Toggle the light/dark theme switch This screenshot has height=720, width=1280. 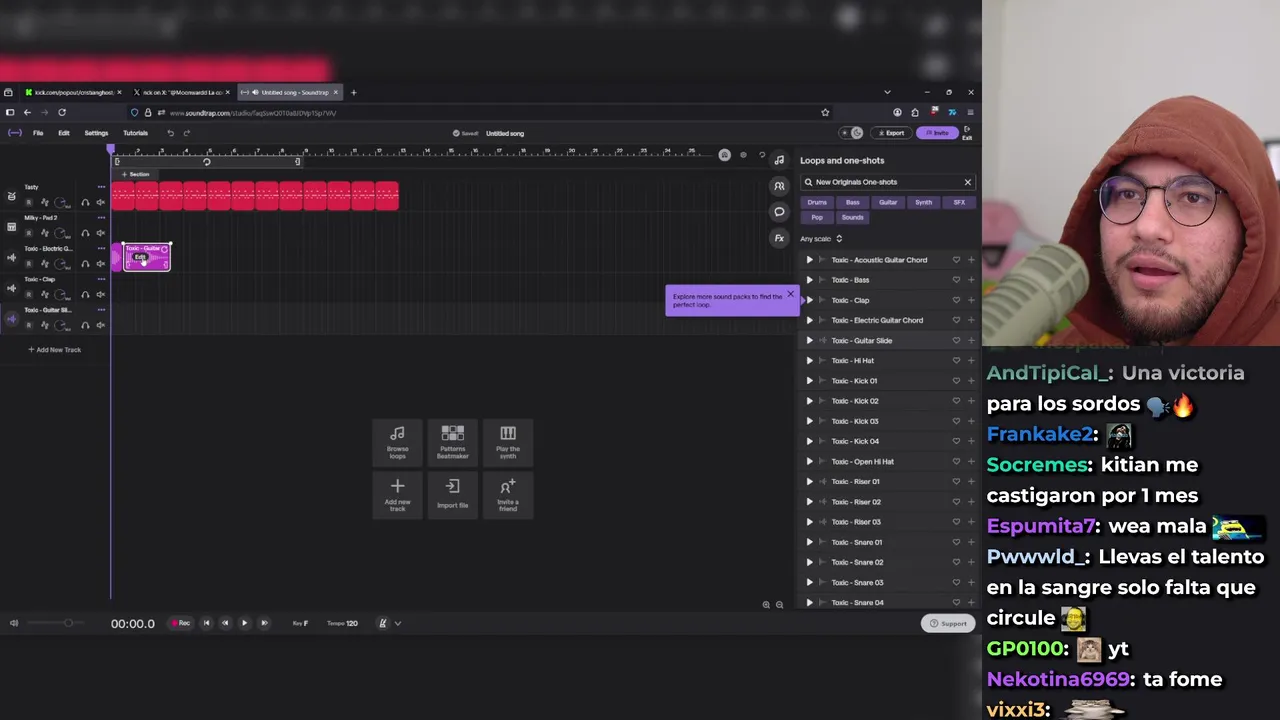click(x=850, y=133)
